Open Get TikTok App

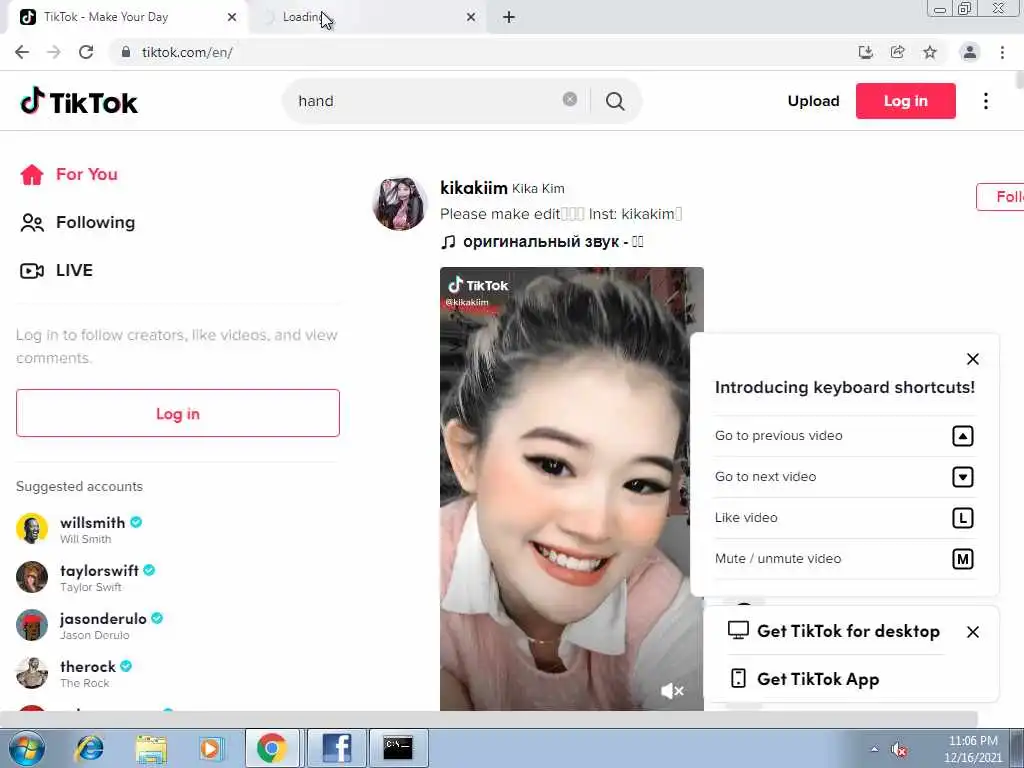pyautogui.click(x=804, y=679)
